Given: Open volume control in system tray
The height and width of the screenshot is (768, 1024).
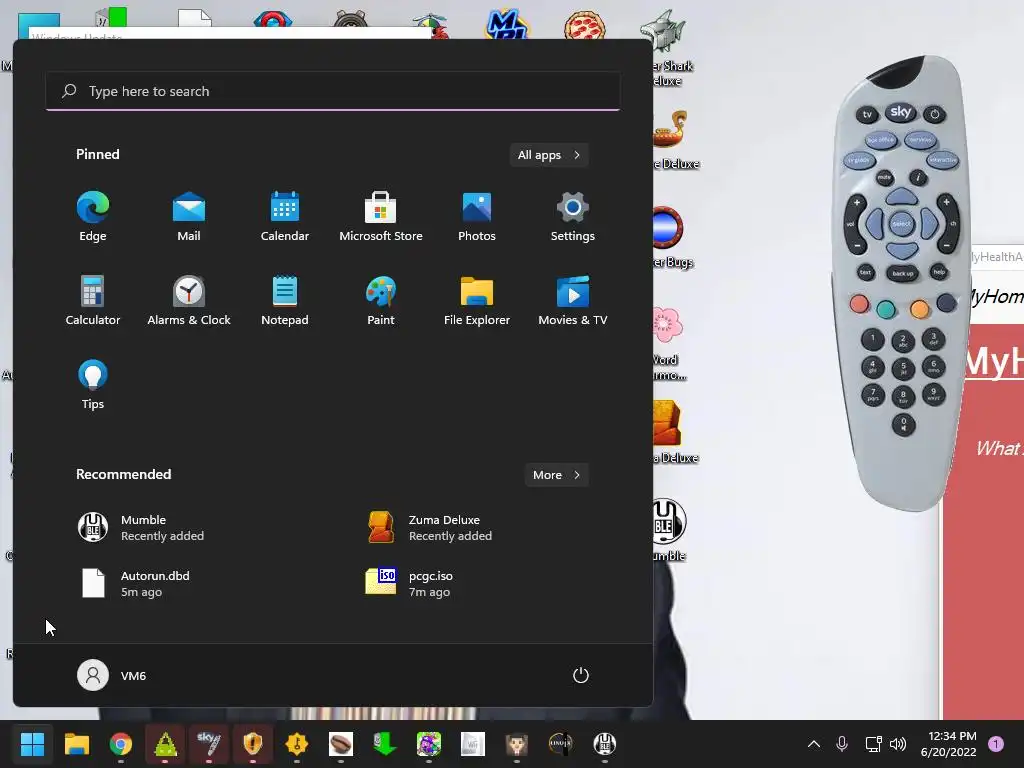Looking at the screenshot, I should tap(898, 744).
